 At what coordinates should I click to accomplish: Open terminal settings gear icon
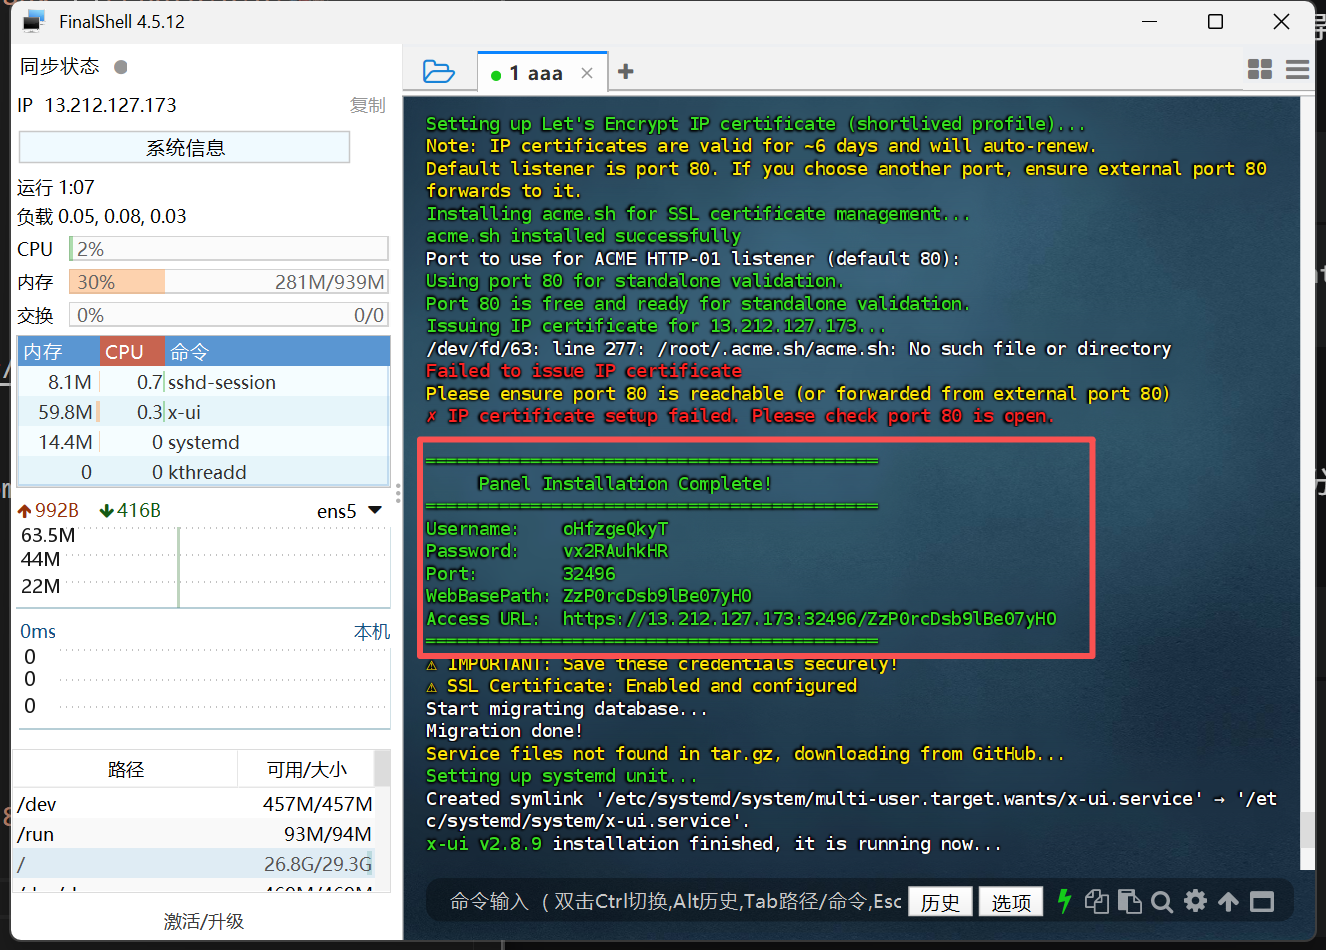(1195, 901)
